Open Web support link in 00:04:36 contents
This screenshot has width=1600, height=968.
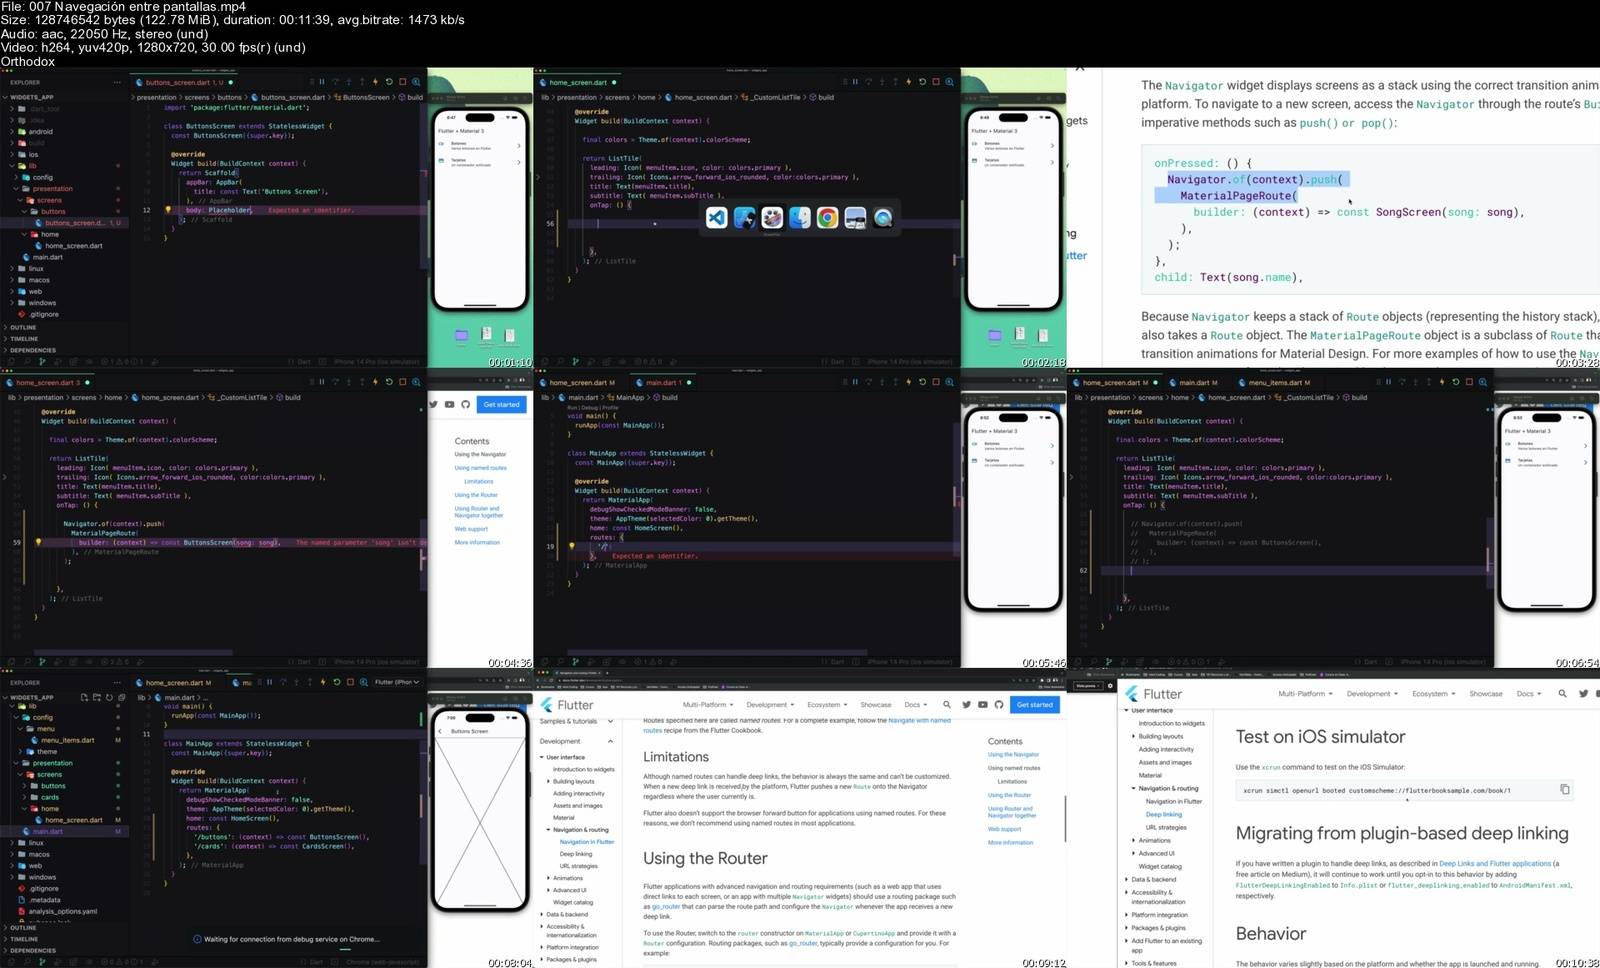[x=471, y=529]
